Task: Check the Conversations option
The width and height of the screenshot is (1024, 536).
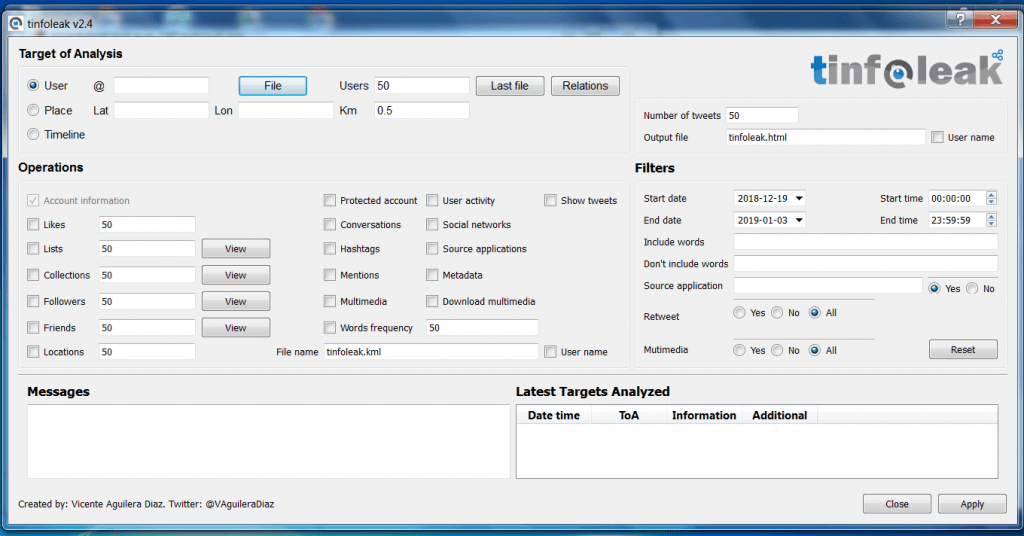Action: [330, 225]
